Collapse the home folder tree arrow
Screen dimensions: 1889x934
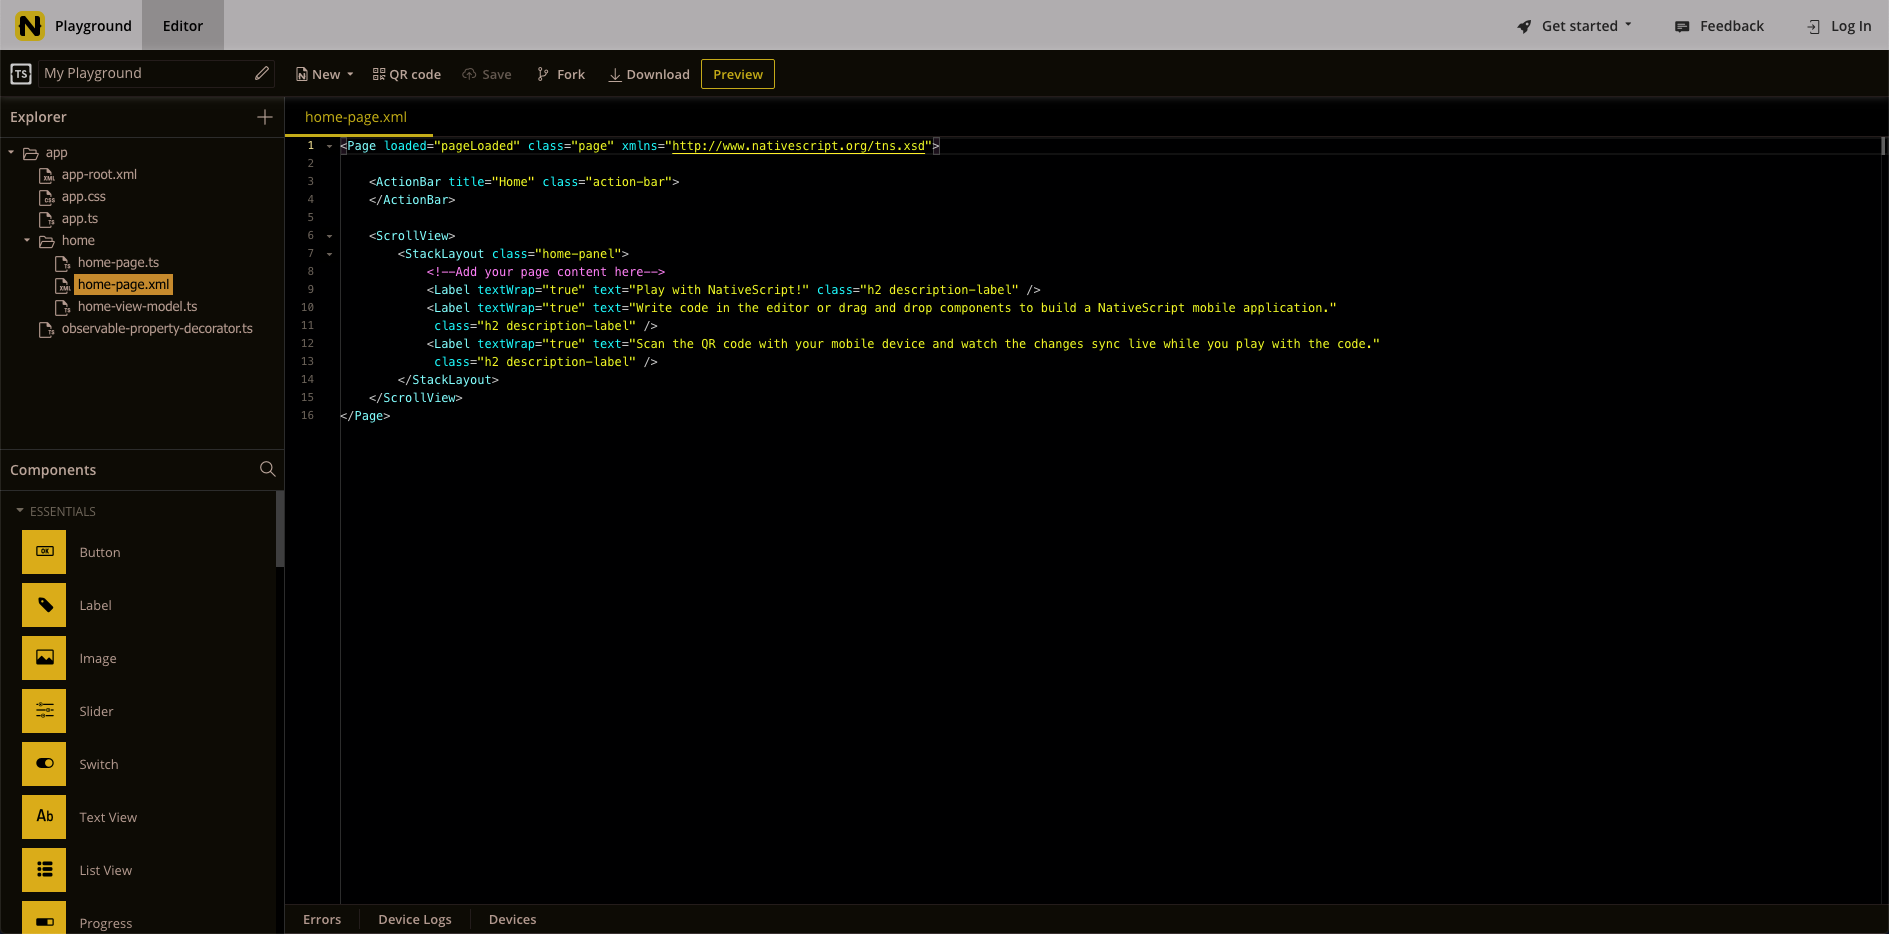click(27, 240)
